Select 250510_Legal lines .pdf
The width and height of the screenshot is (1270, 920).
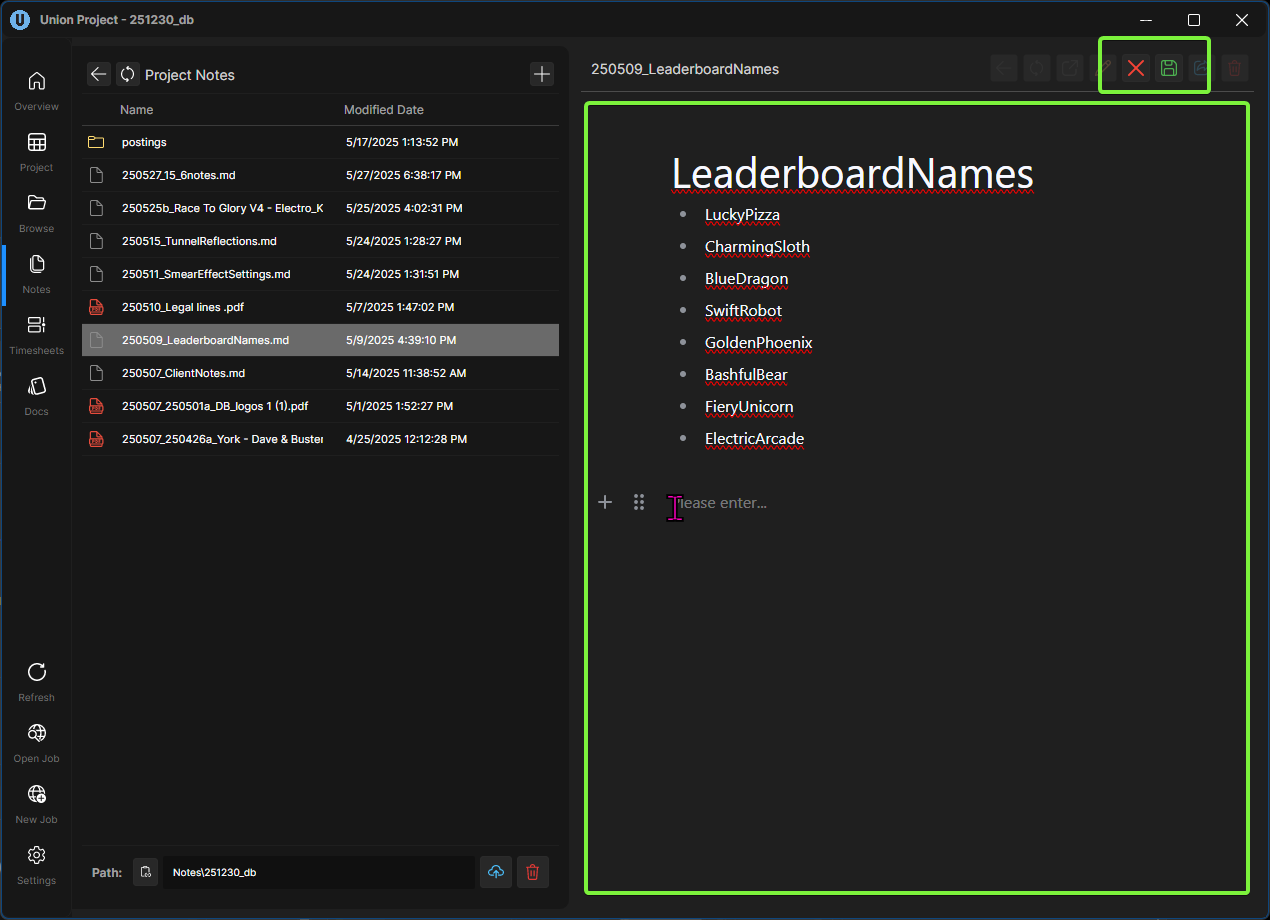[x=320, y=307]
